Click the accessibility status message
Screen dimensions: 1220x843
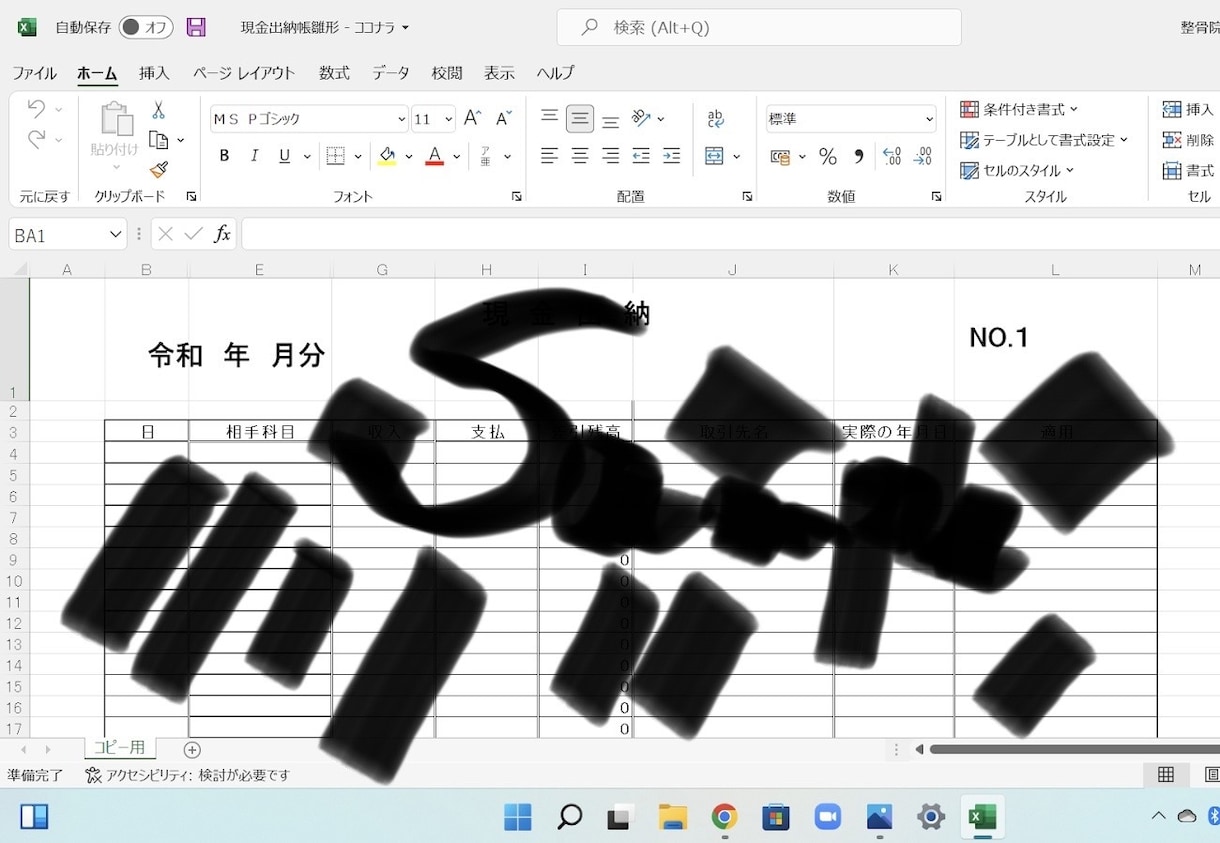188,775
